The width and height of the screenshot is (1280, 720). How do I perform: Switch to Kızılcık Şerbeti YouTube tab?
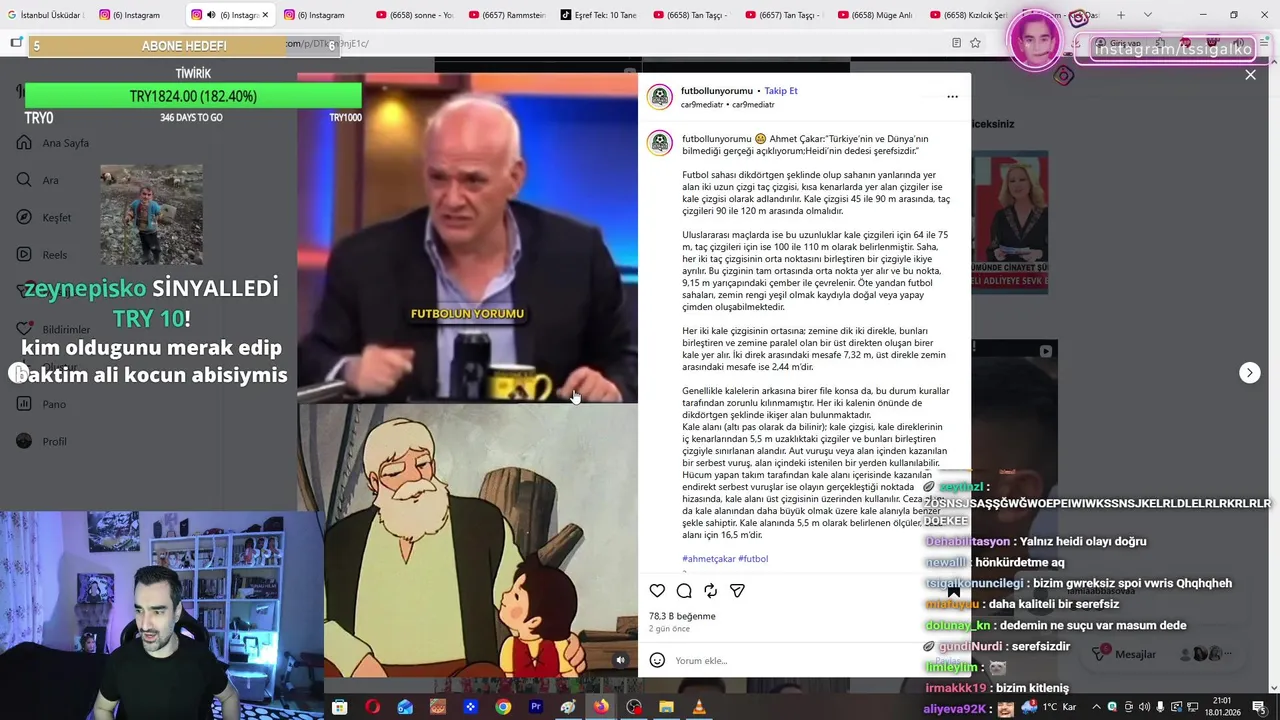point(966,15)
